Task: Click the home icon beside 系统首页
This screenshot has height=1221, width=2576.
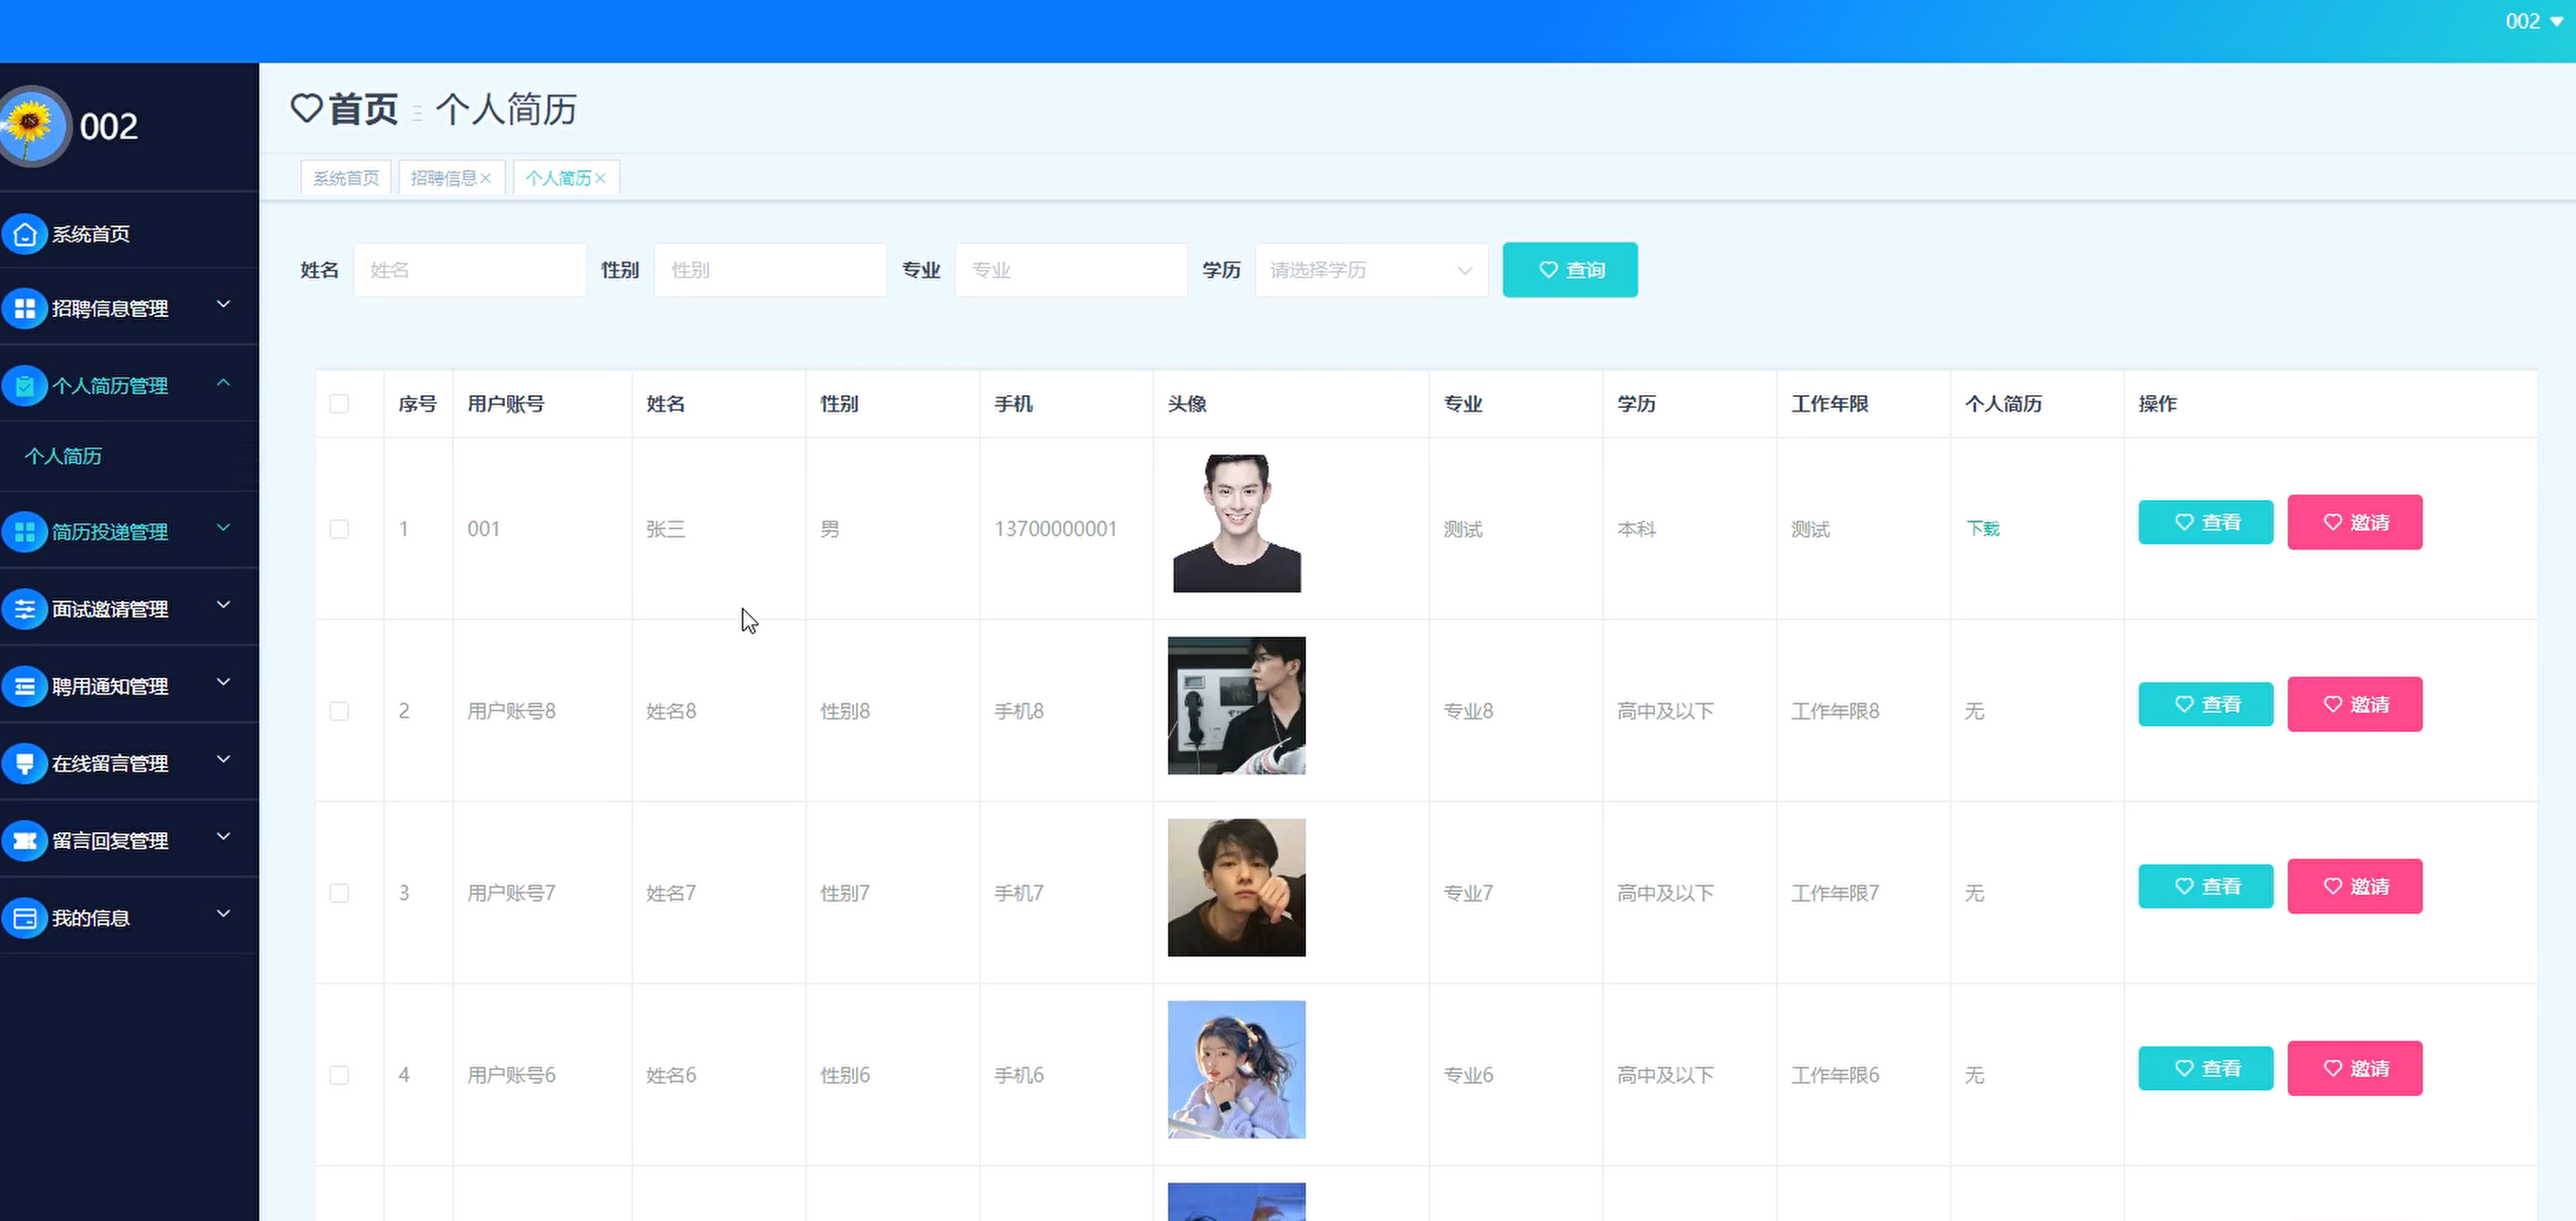Action: tap(25, 234)
